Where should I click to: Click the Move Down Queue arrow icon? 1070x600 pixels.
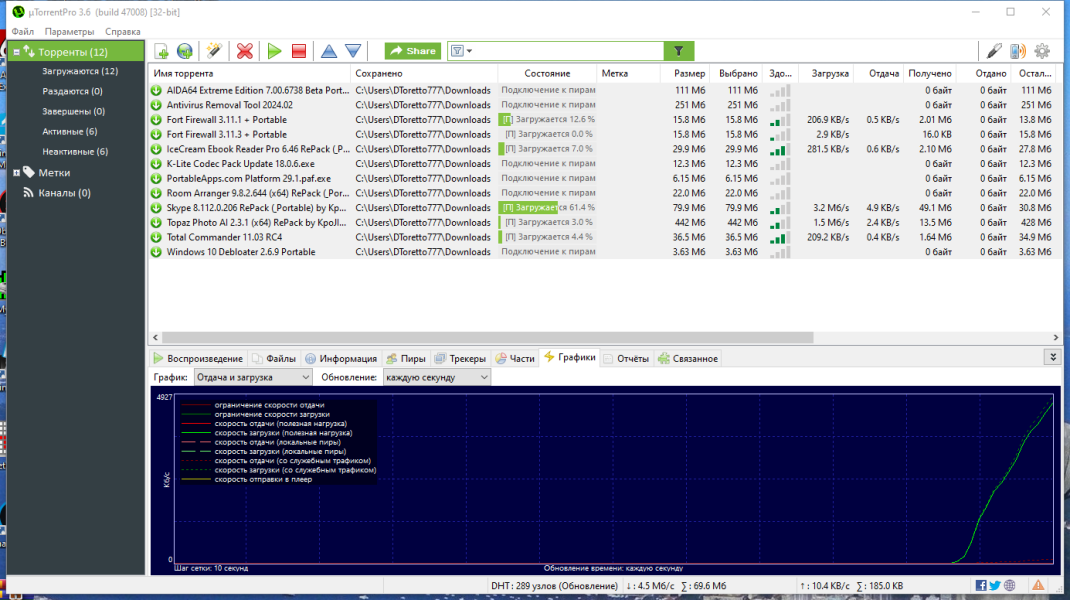(x=353, y=51)
